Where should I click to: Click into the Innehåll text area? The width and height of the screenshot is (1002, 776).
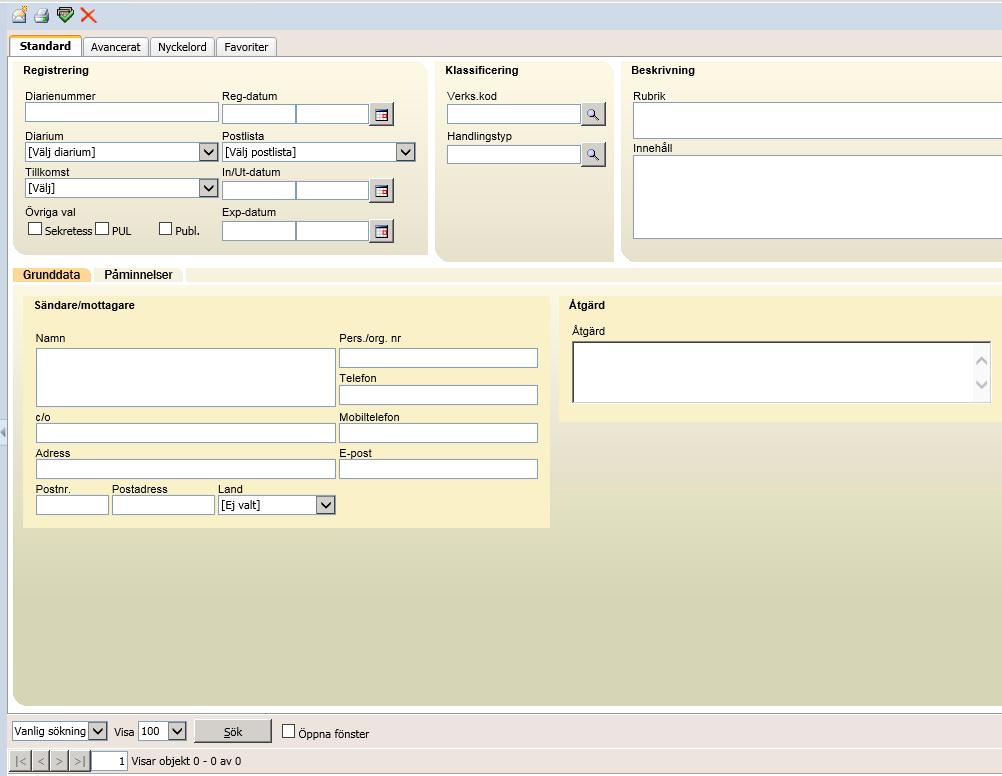click(817, 197)
